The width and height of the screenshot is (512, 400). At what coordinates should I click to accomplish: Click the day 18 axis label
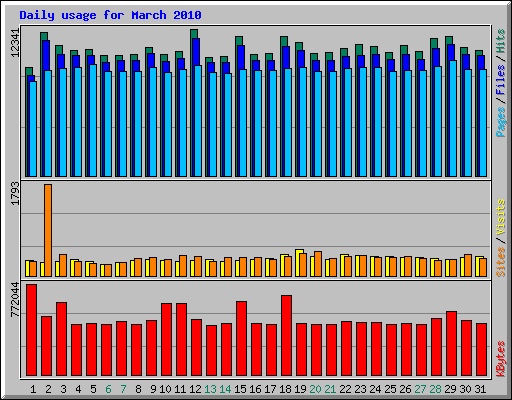285,389
